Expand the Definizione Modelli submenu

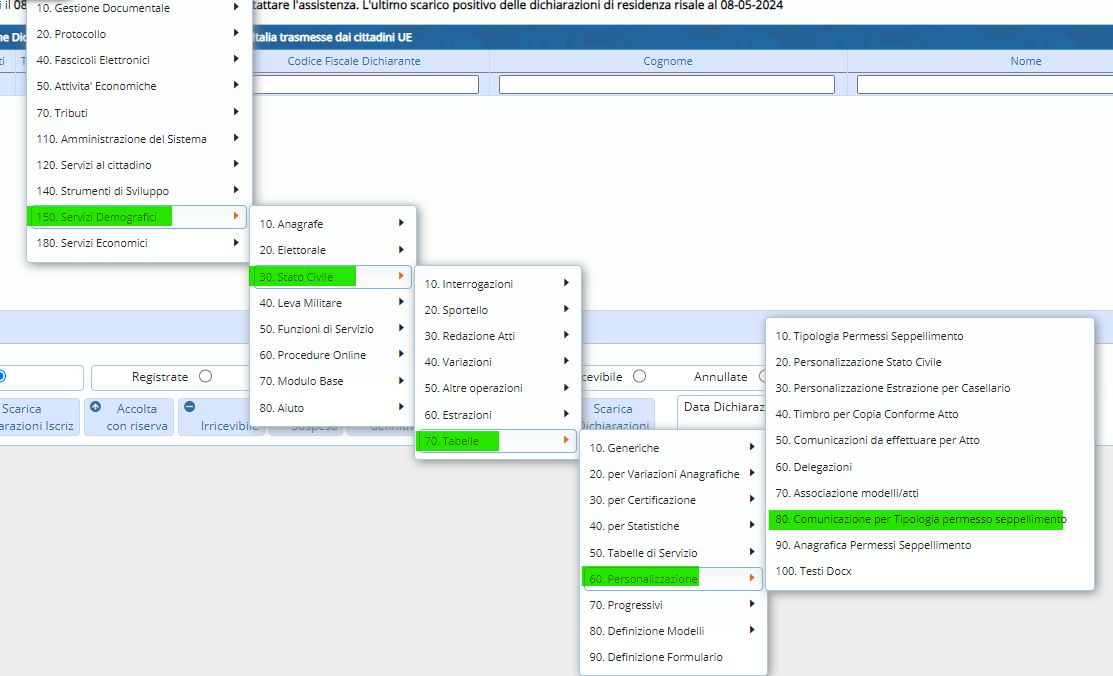point(751,631)
